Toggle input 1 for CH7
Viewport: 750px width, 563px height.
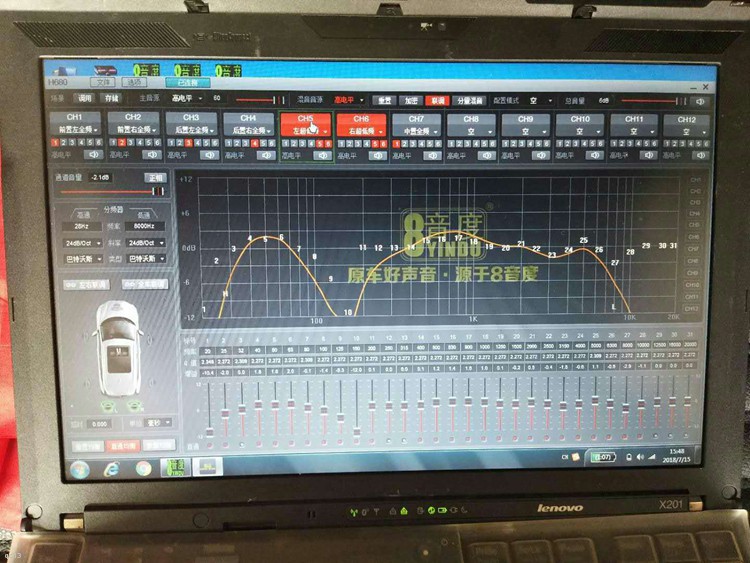tap(396, 144)
